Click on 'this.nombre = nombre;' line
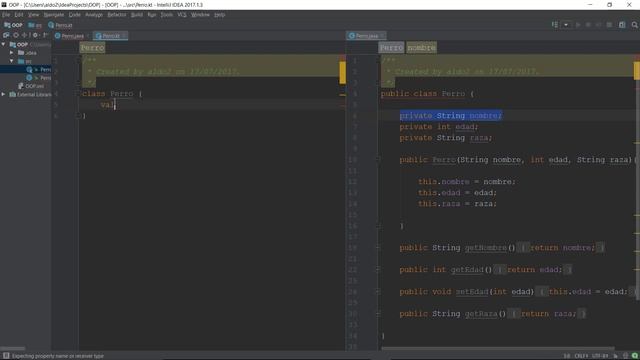This screenshot has width=640, height=360. point(467,182)
